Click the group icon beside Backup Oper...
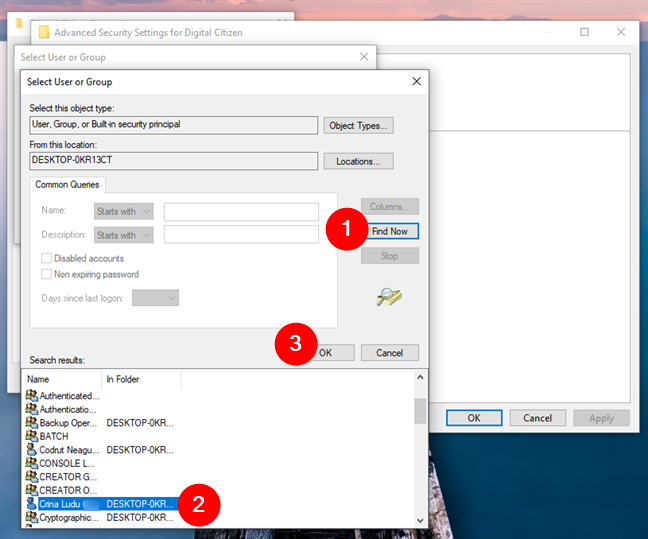 pyautogui.click(x=31, y=422)
